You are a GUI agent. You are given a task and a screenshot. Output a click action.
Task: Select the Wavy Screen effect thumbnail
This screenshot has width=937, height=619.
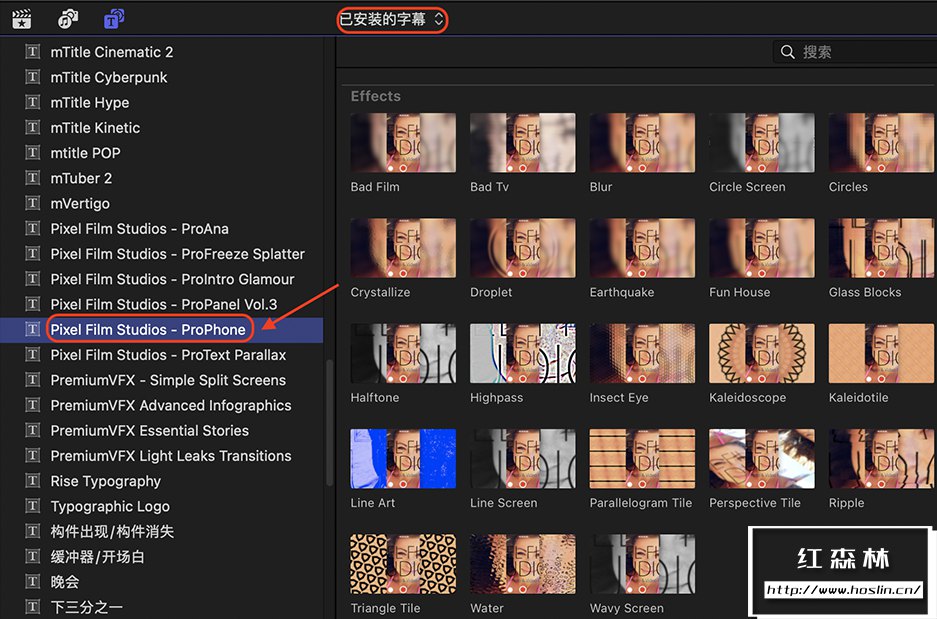[x=642, y=563]
